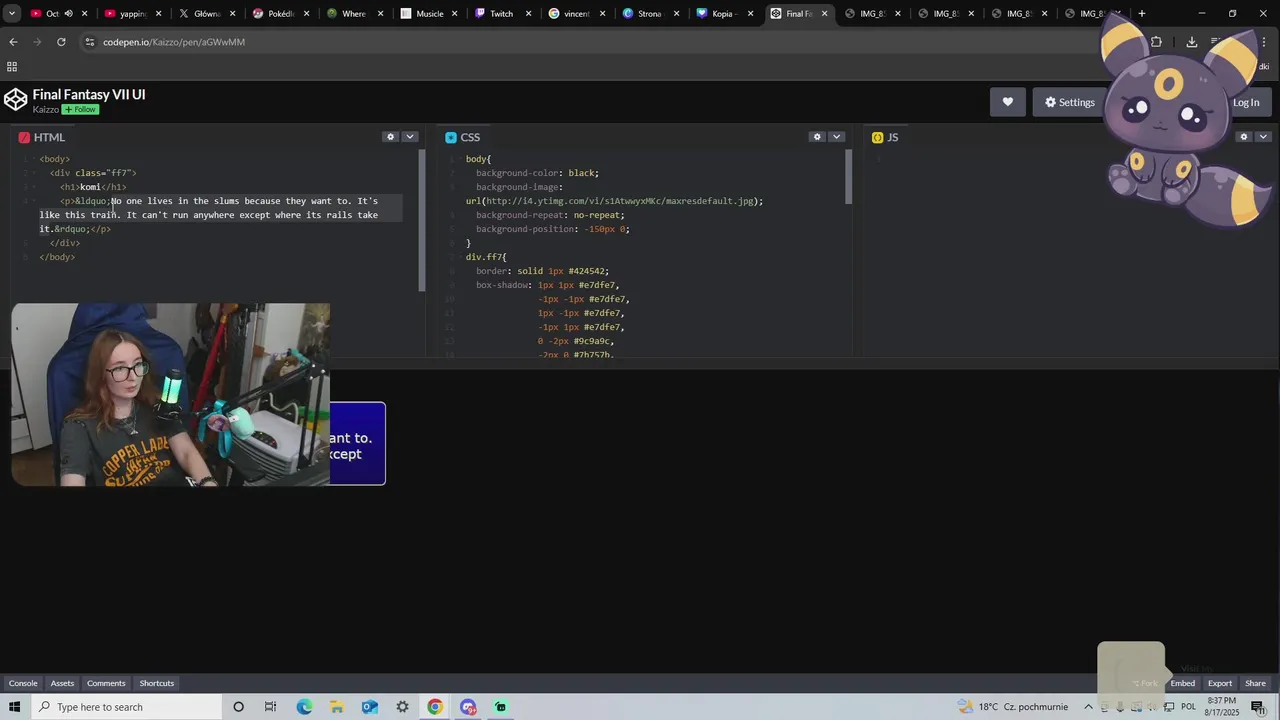The height and width of the screenshot is (720, 1280).
Task: Open pen Settings
Action: [x=1070, y=102]
